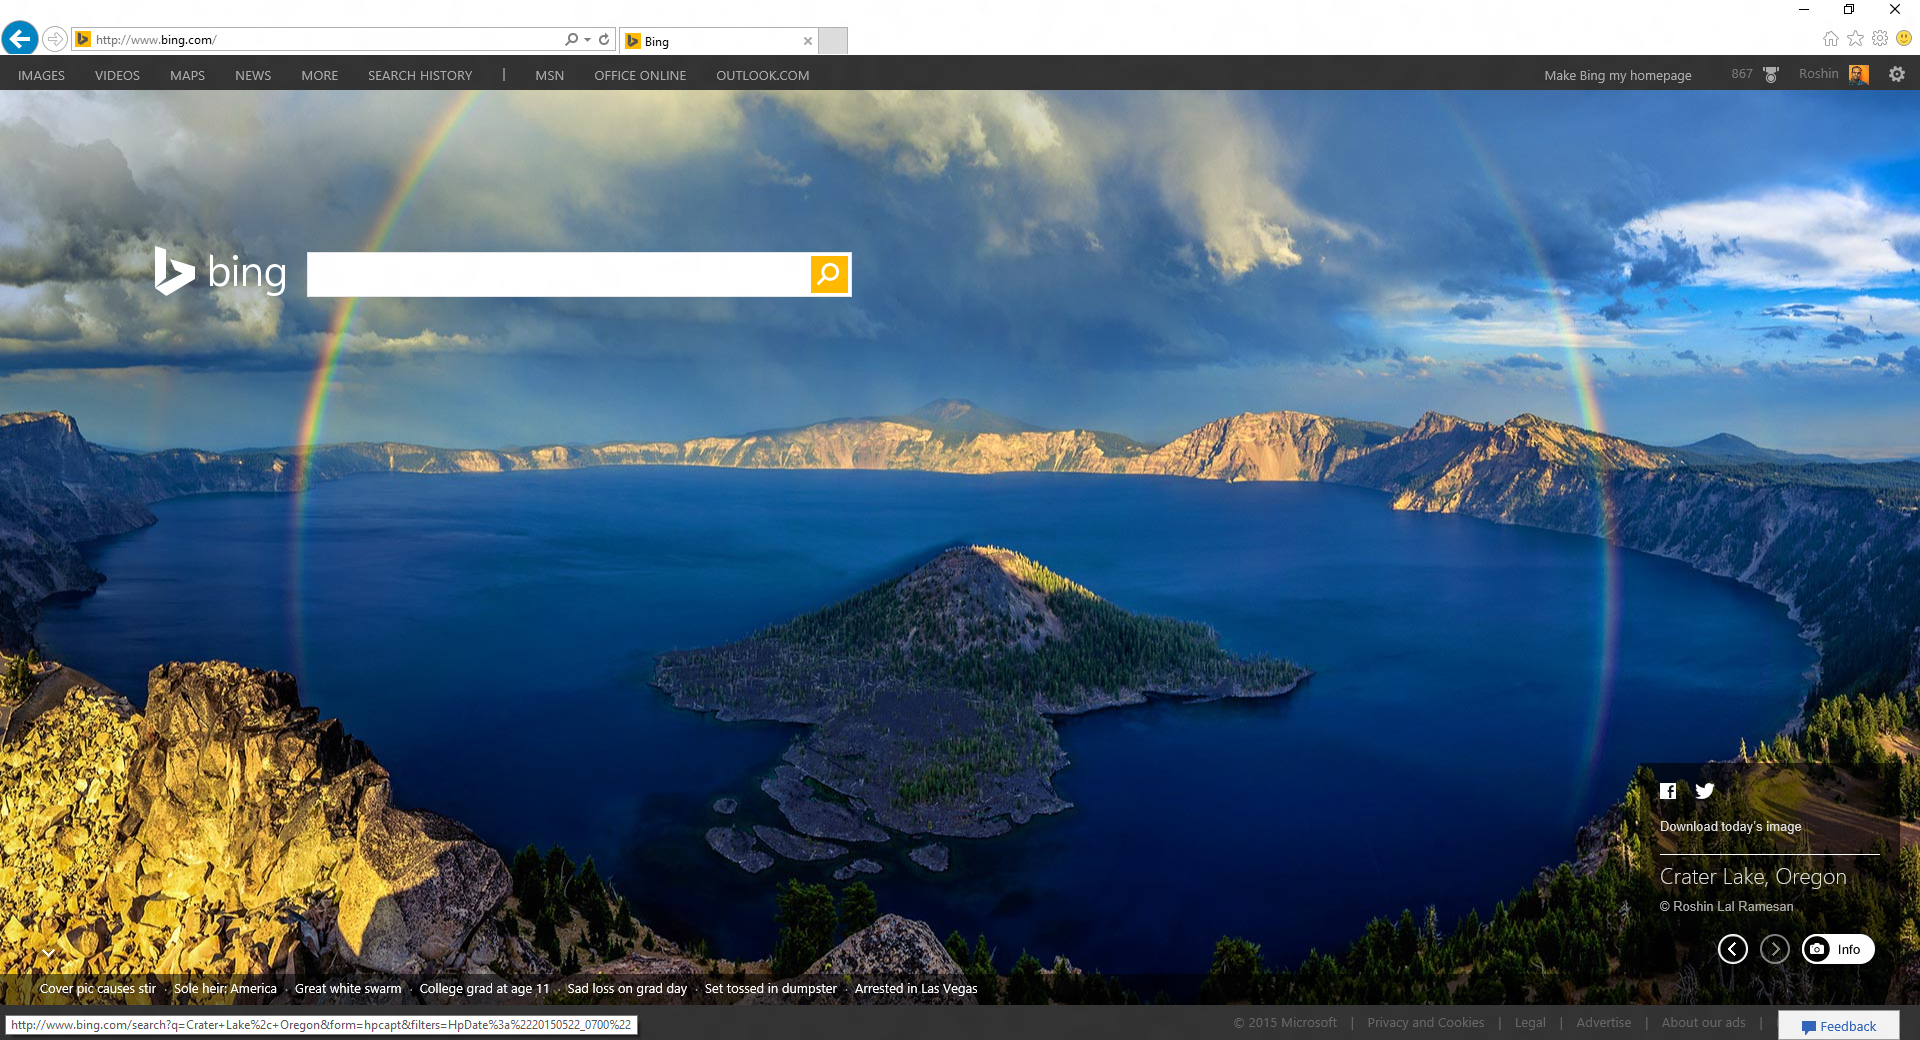Screen dimensions: 1920x1040
Task: Minimize the browser window
Action: coord(1804,9)
